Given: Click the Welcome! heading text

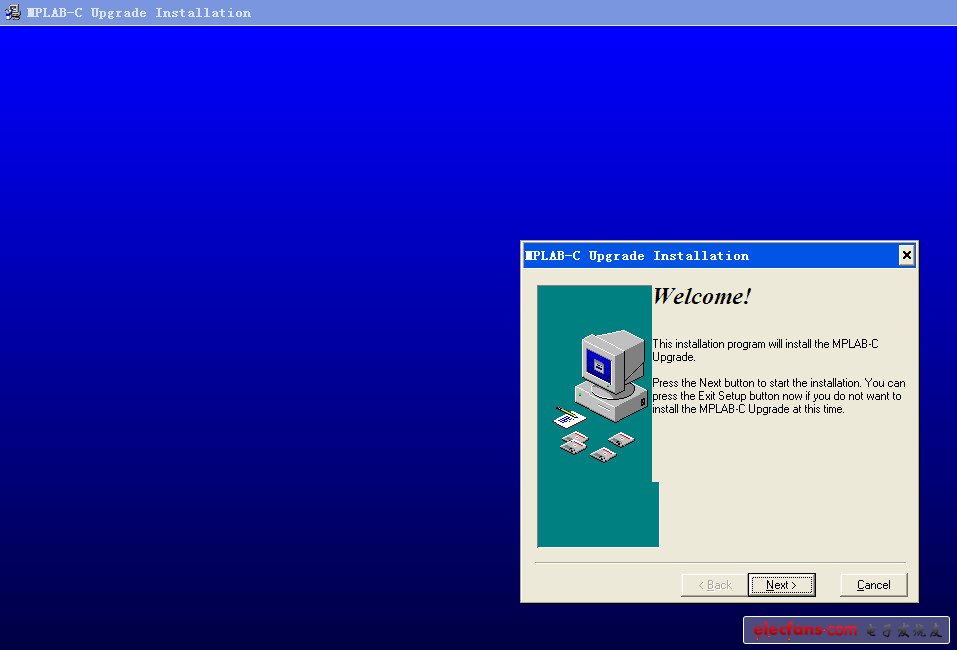Looking at the screenshot, I should [x=701, y=297].
